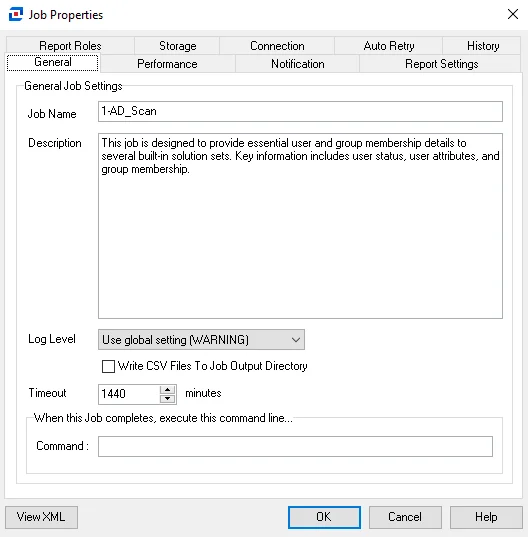Select the Connection tab
The height and width of the screenshot is (537, 528).
pos(277,46)
